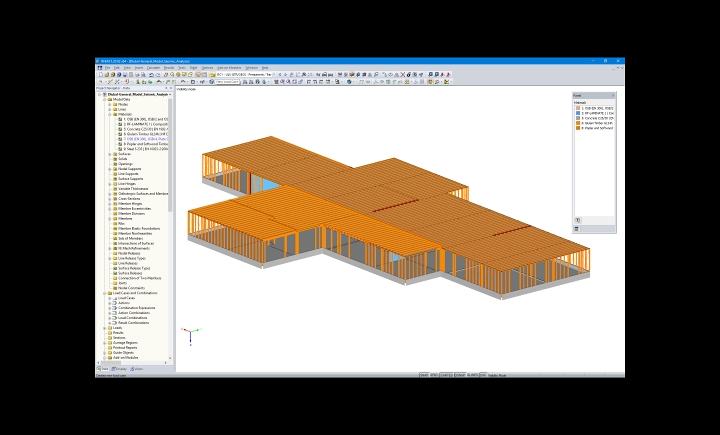Open the View menu
The width and height of the screenshot is (720, 435).
tap(127, 68)
